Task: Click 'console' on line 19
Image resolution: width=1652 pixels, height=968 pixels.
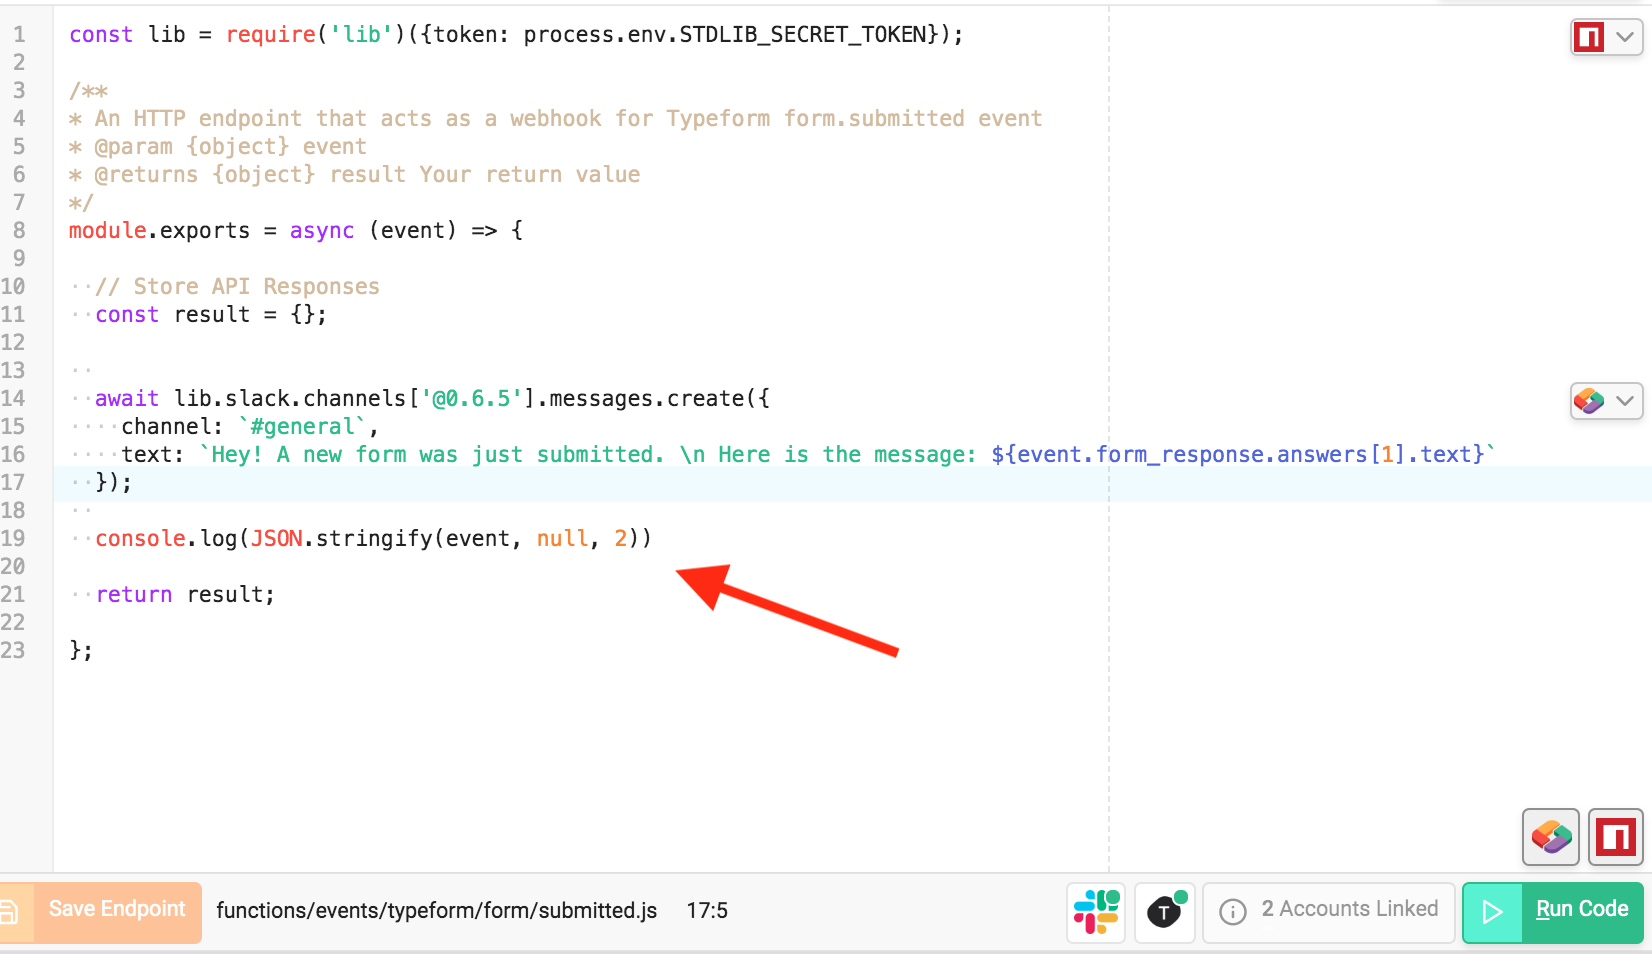Action: (x=141, y=538)
